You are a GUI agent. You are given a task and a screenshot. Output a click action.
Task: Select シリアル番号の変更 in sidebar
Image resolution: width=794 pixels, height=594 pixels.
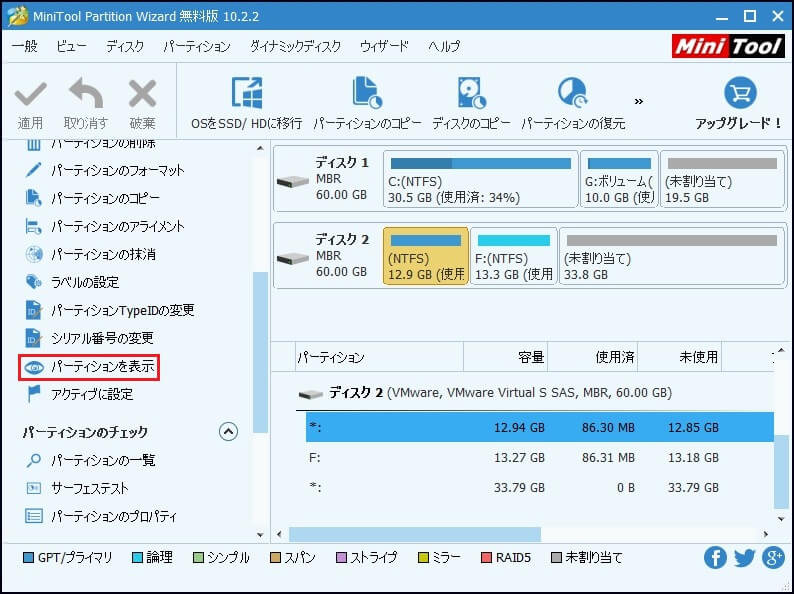point(89,338)
